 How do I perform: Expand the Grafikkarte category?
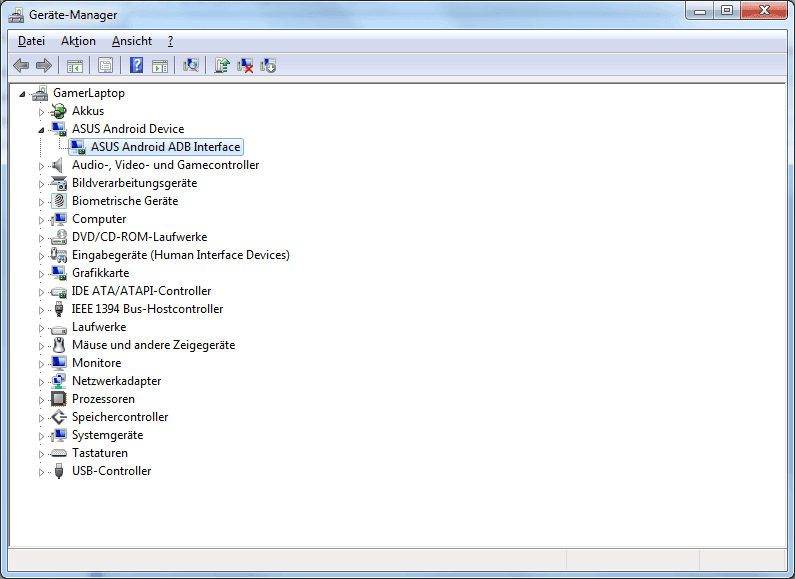(x=41, y=274)
